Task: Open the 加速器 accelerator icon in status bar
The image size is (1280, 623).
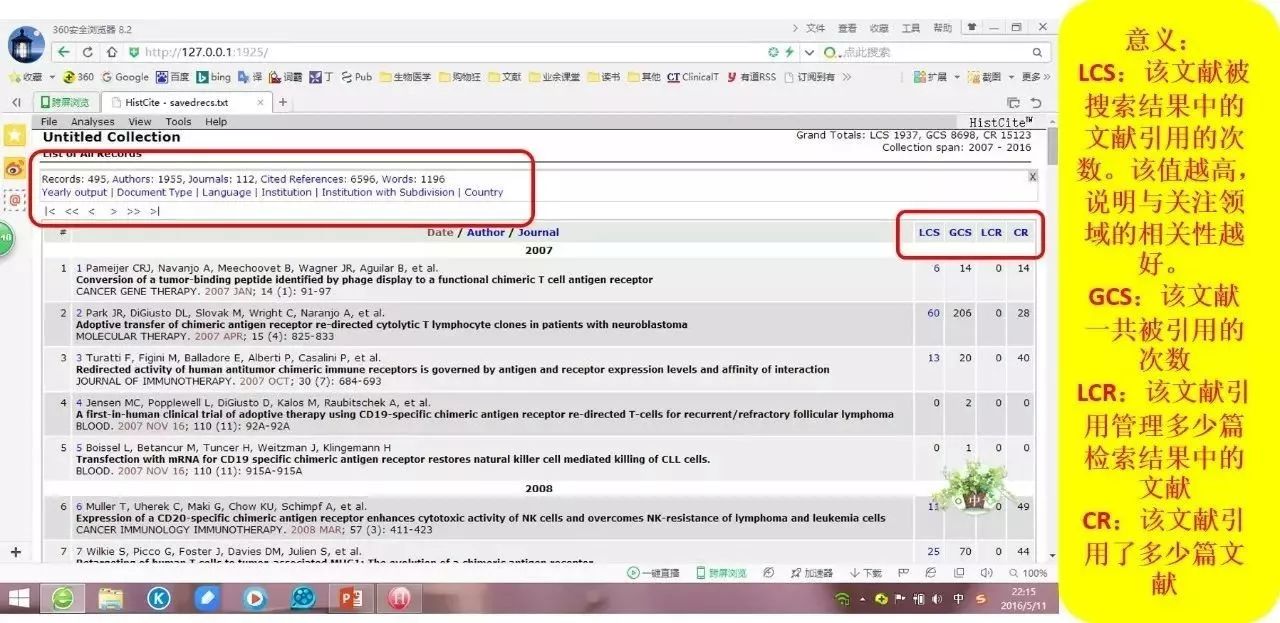Action: click(x=813, y=573)
